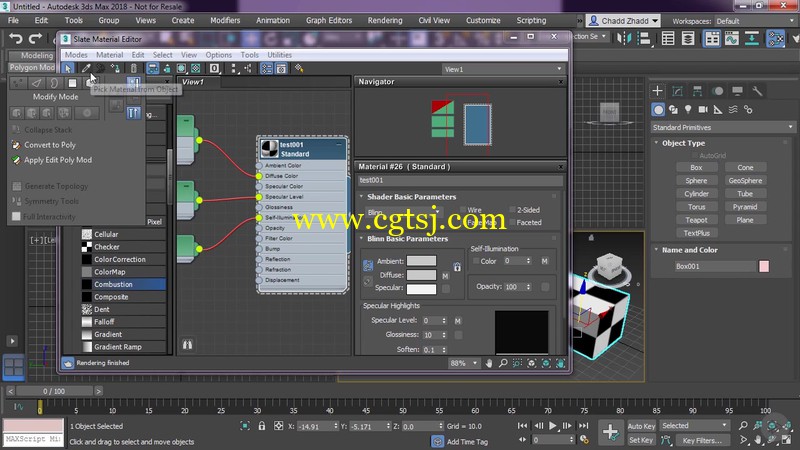The image size is (800, 450).
Task: Select the Shapes category icon
Action: click(x=673, y=109)
